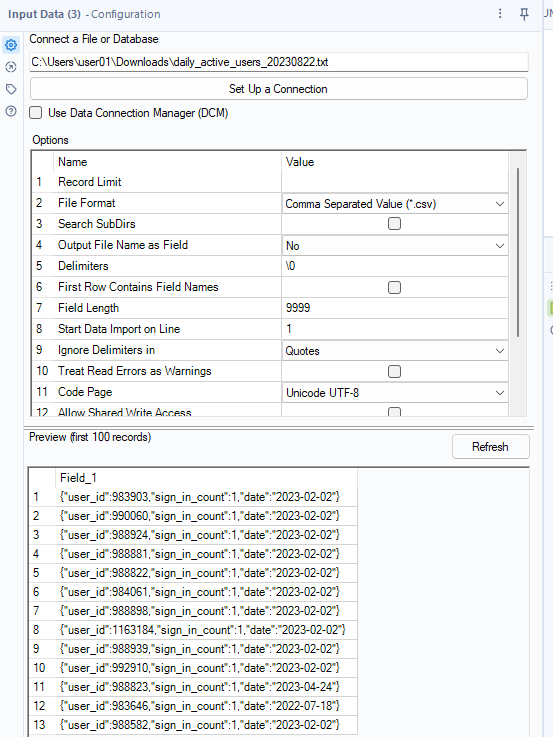
Task: Open the File Format dropdown
Action: point(395,204)
